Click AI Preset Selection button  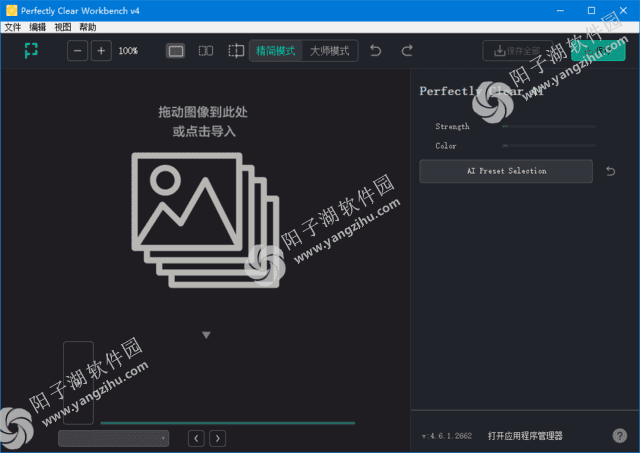(506, 171)
